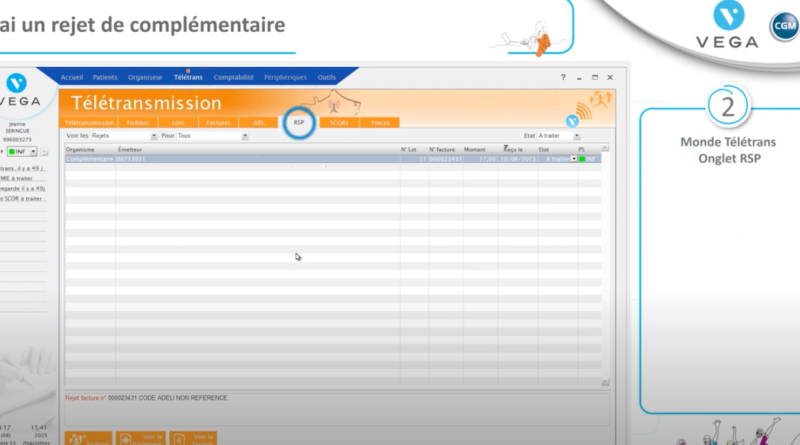Click the running figures Analyse button icon
800x445 pixels.
click(x=78, y=439)
